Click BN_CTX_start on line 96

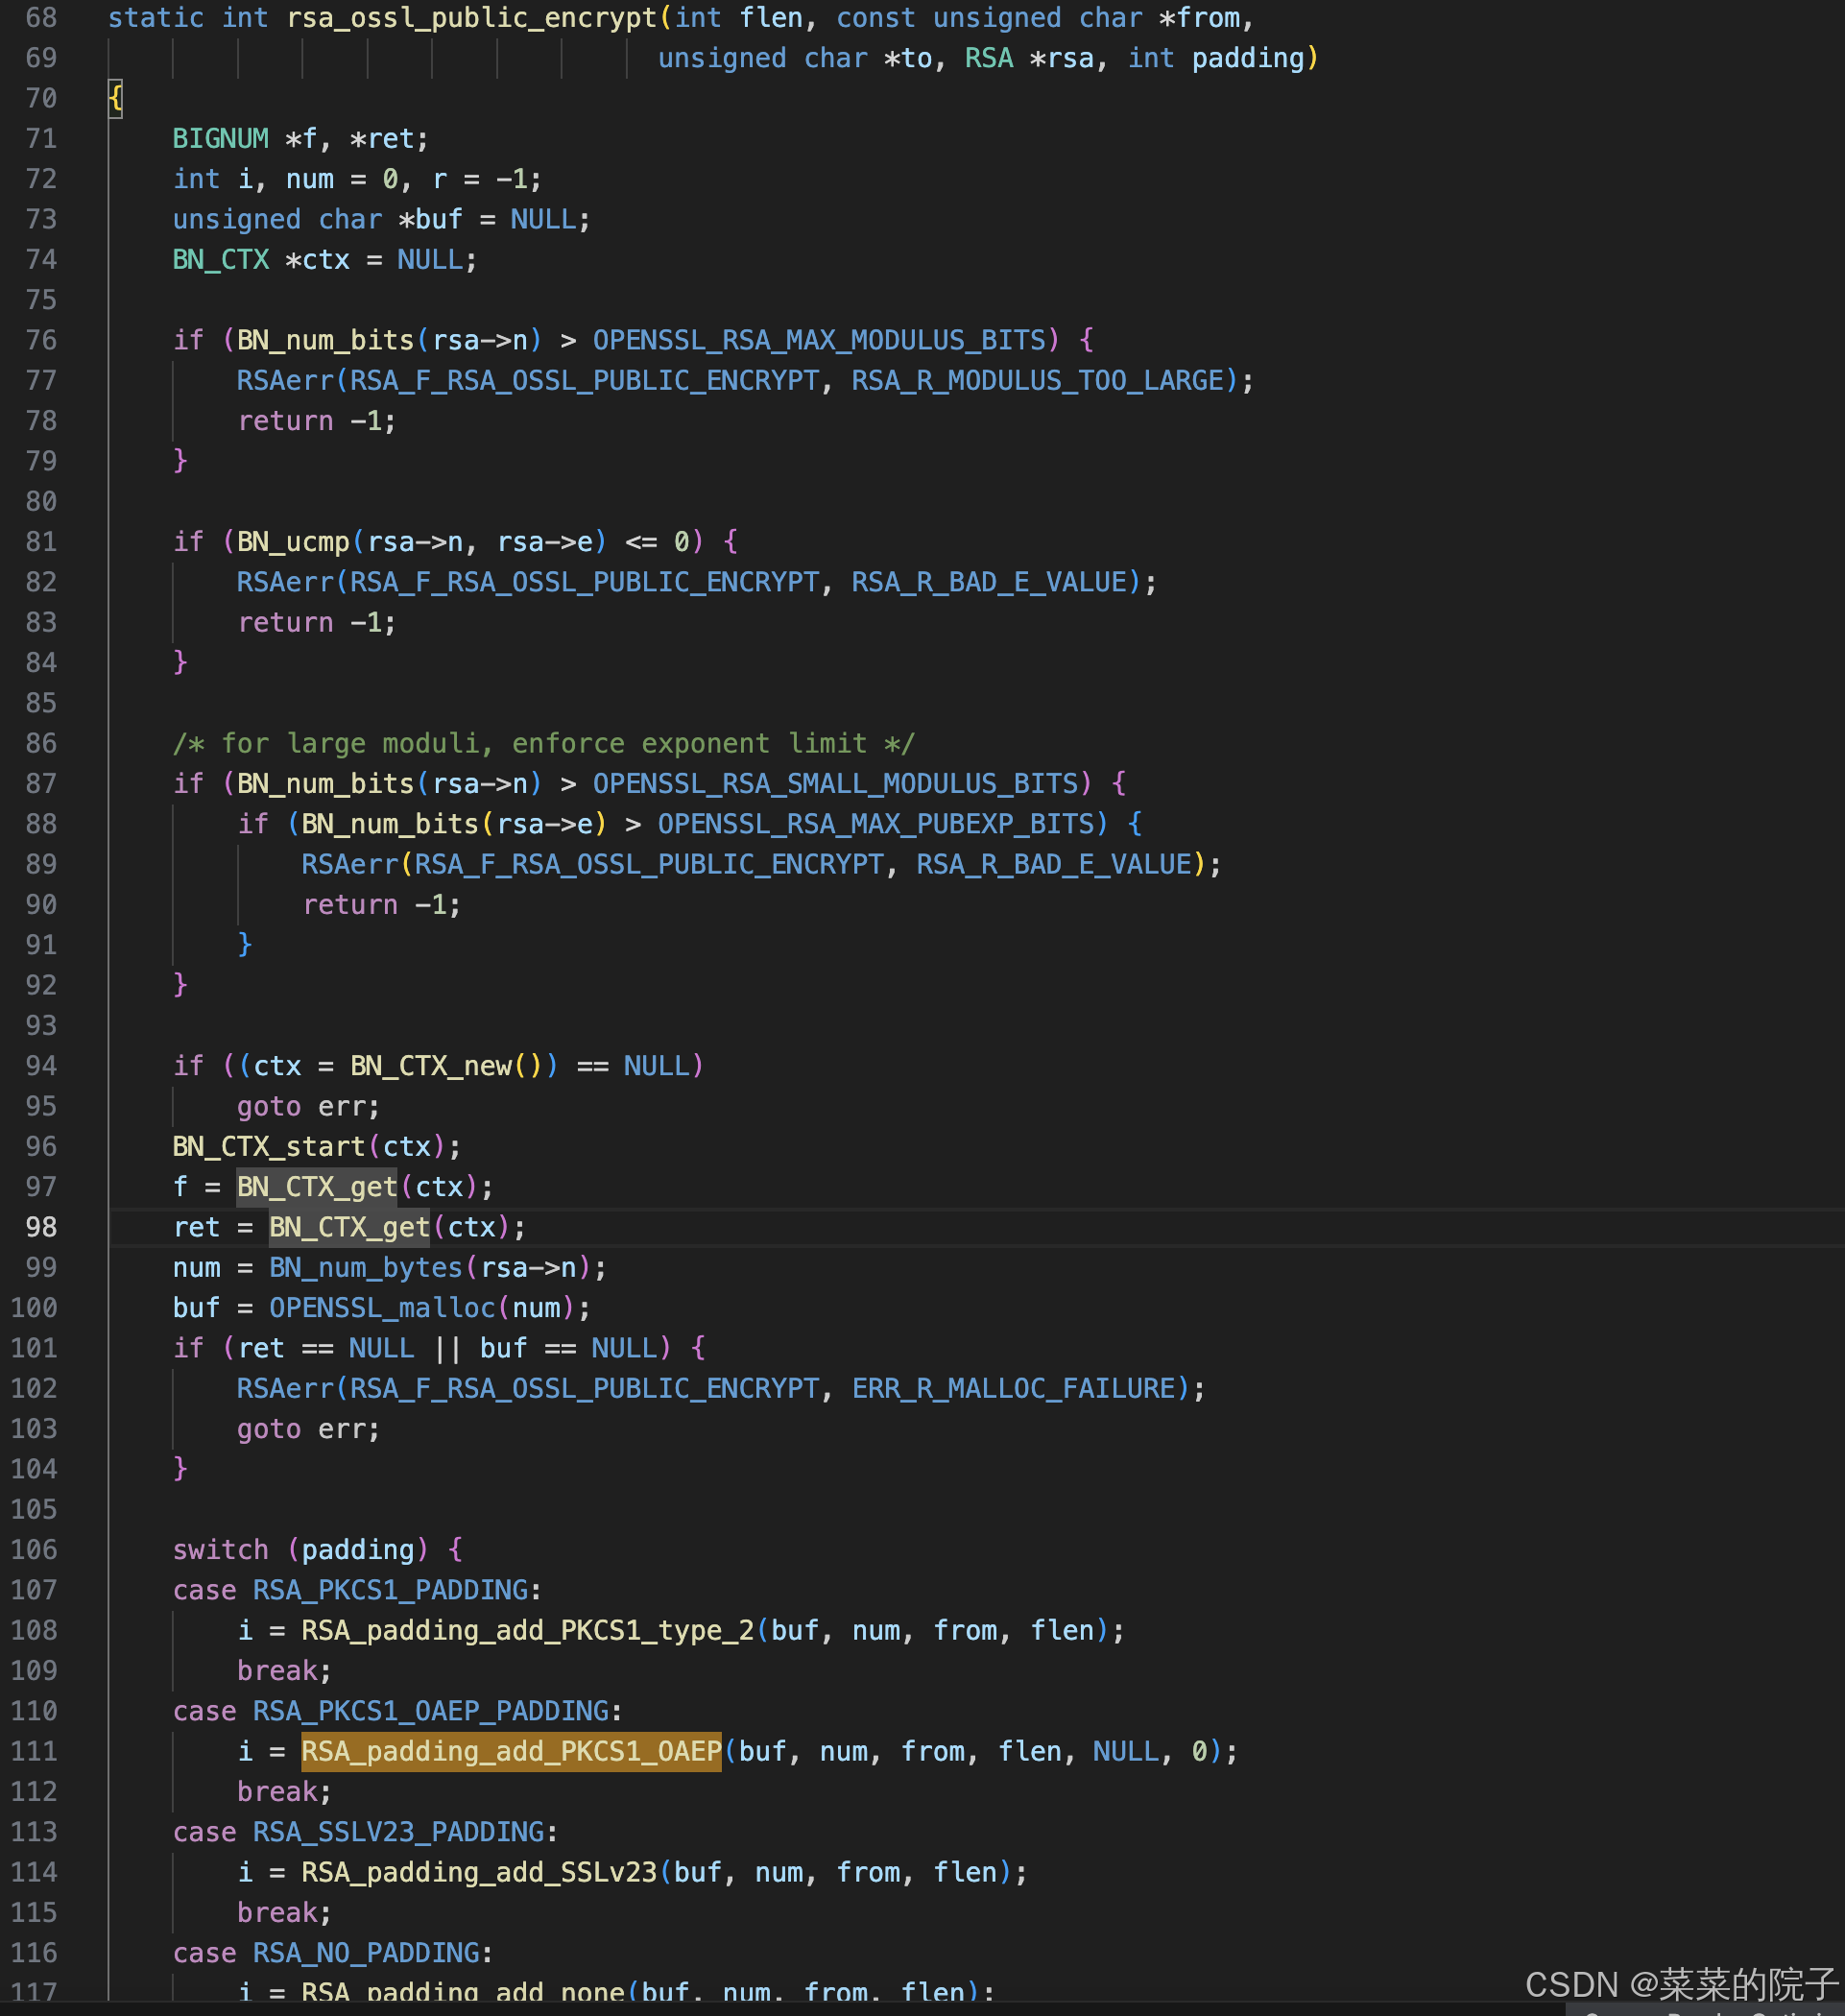[x=268, y=1146]
